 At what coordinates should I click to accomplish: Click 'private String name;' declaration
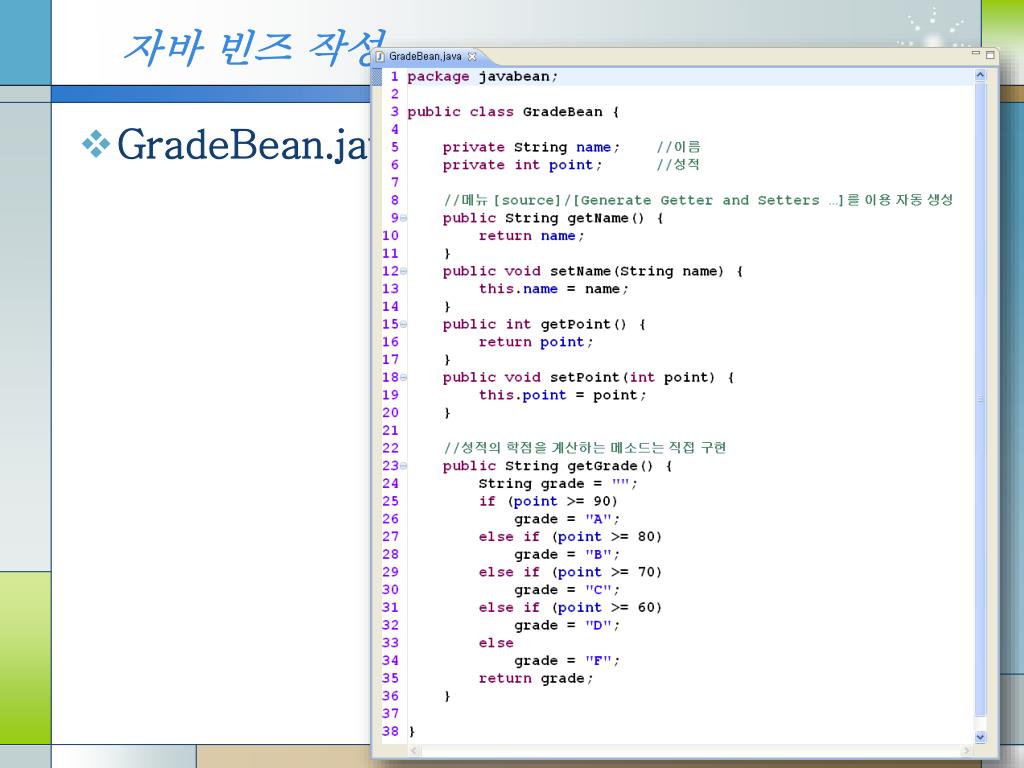click(531, 147)
